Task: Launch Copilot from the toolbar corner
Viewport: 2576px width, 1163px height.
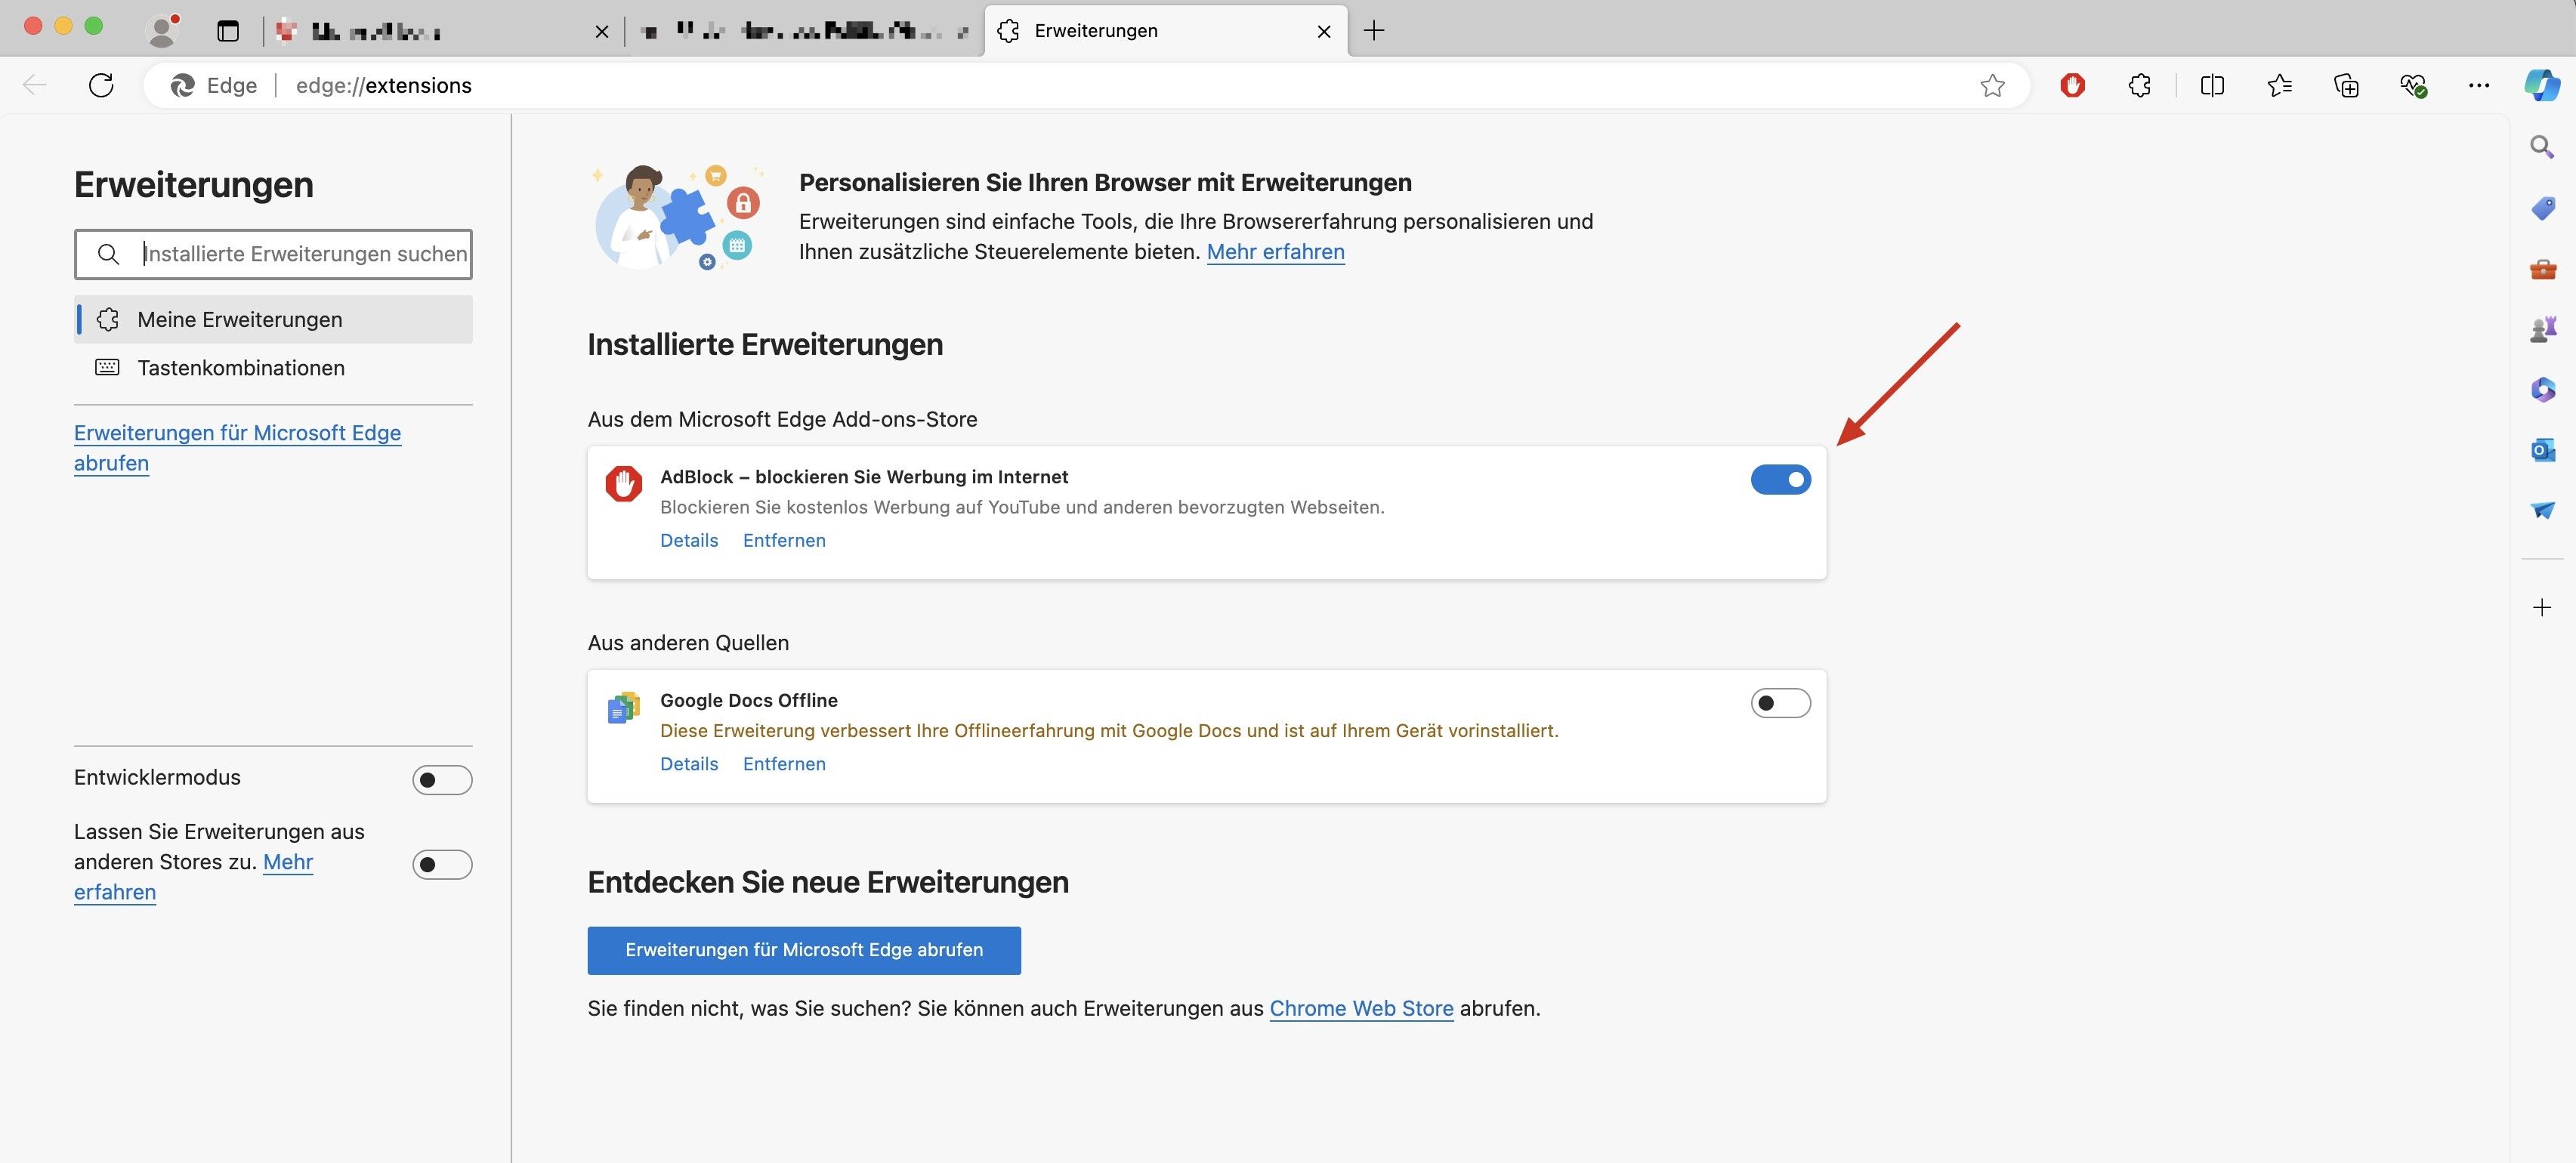Action: click(x=2541, y=86)
